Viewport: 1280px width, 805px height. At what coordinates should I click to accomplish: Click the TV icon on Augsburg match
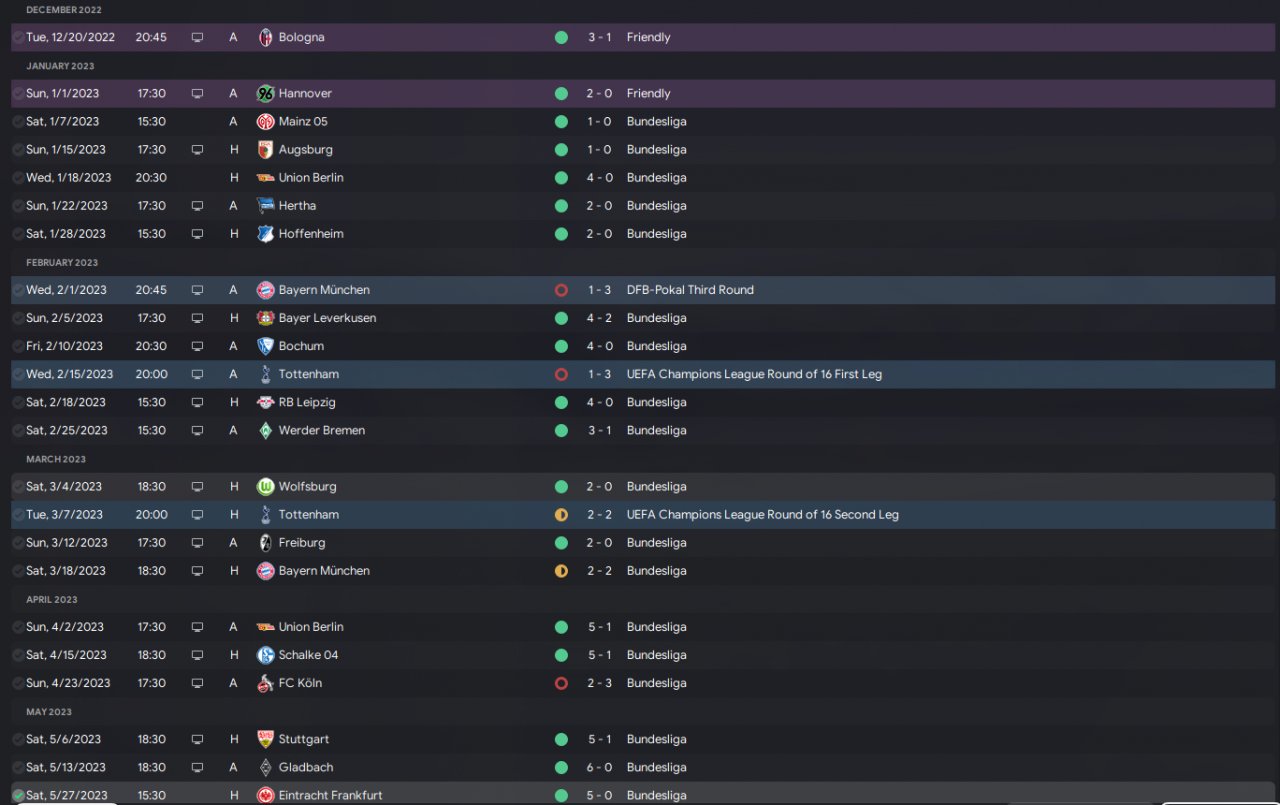197,149
